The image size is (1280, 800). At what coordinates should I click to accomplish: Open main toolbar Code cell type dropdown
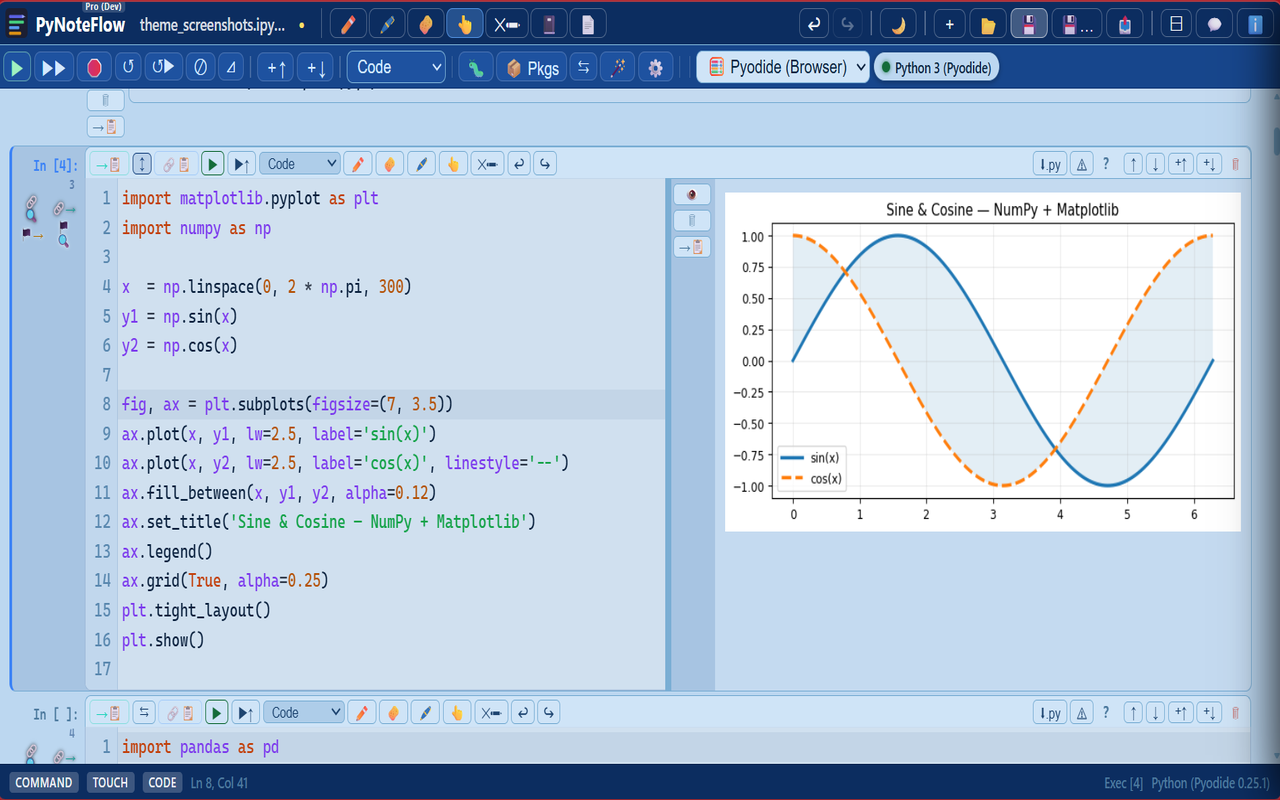click(397, 67)
